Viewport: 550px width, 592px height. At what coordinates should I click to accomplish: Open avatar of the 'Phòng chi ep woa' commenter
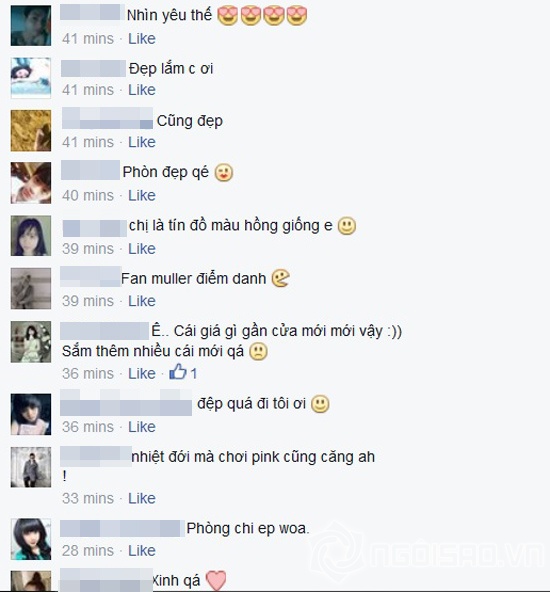point(31,539)
